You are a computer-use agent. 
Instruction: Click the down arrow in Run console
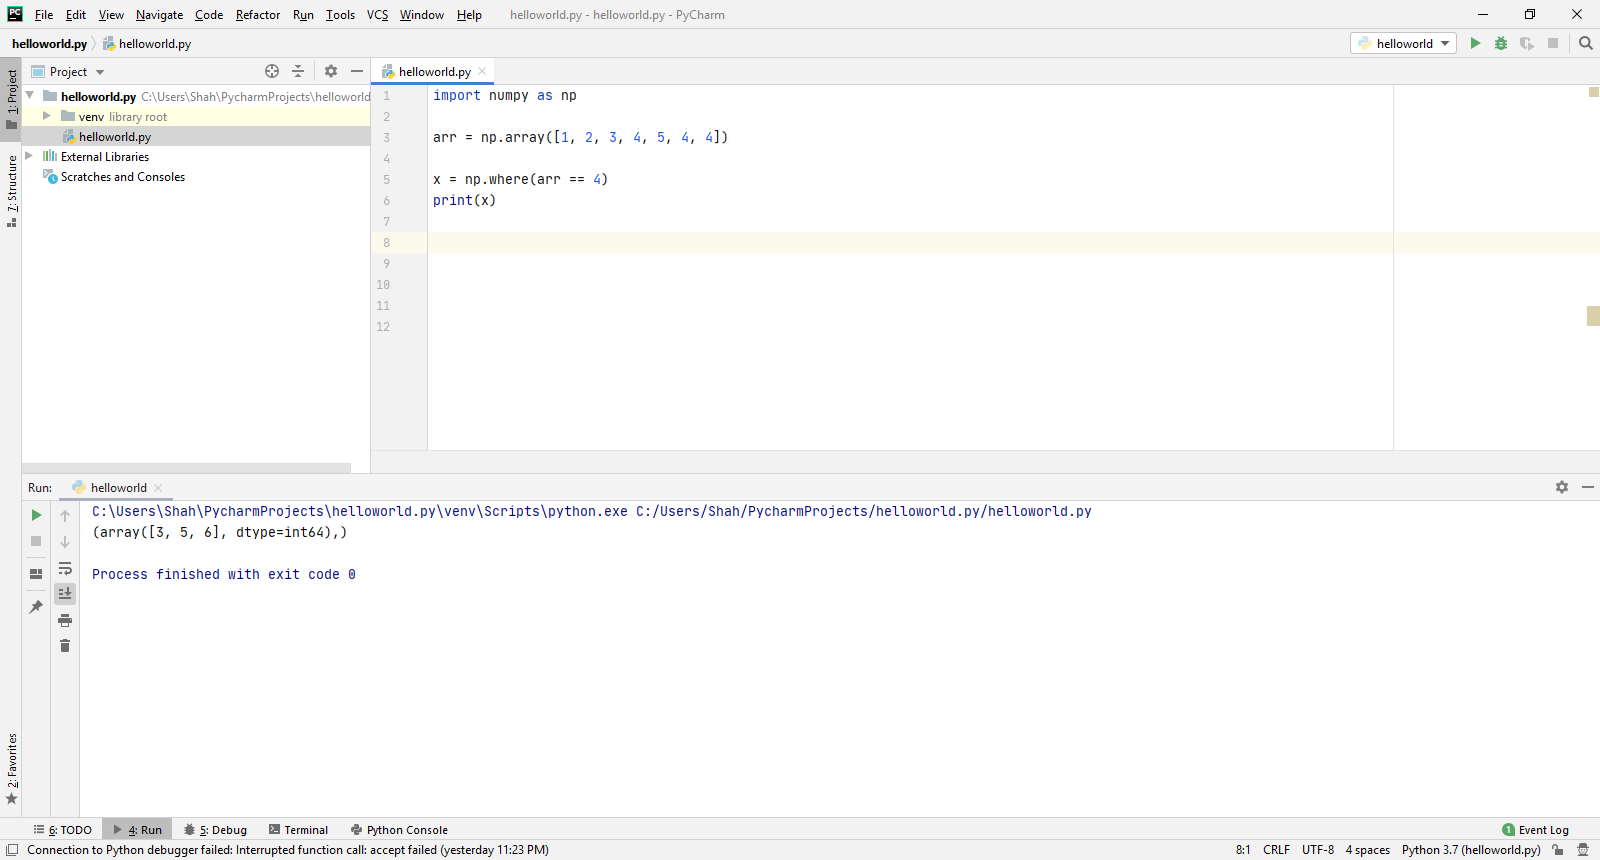65,542
